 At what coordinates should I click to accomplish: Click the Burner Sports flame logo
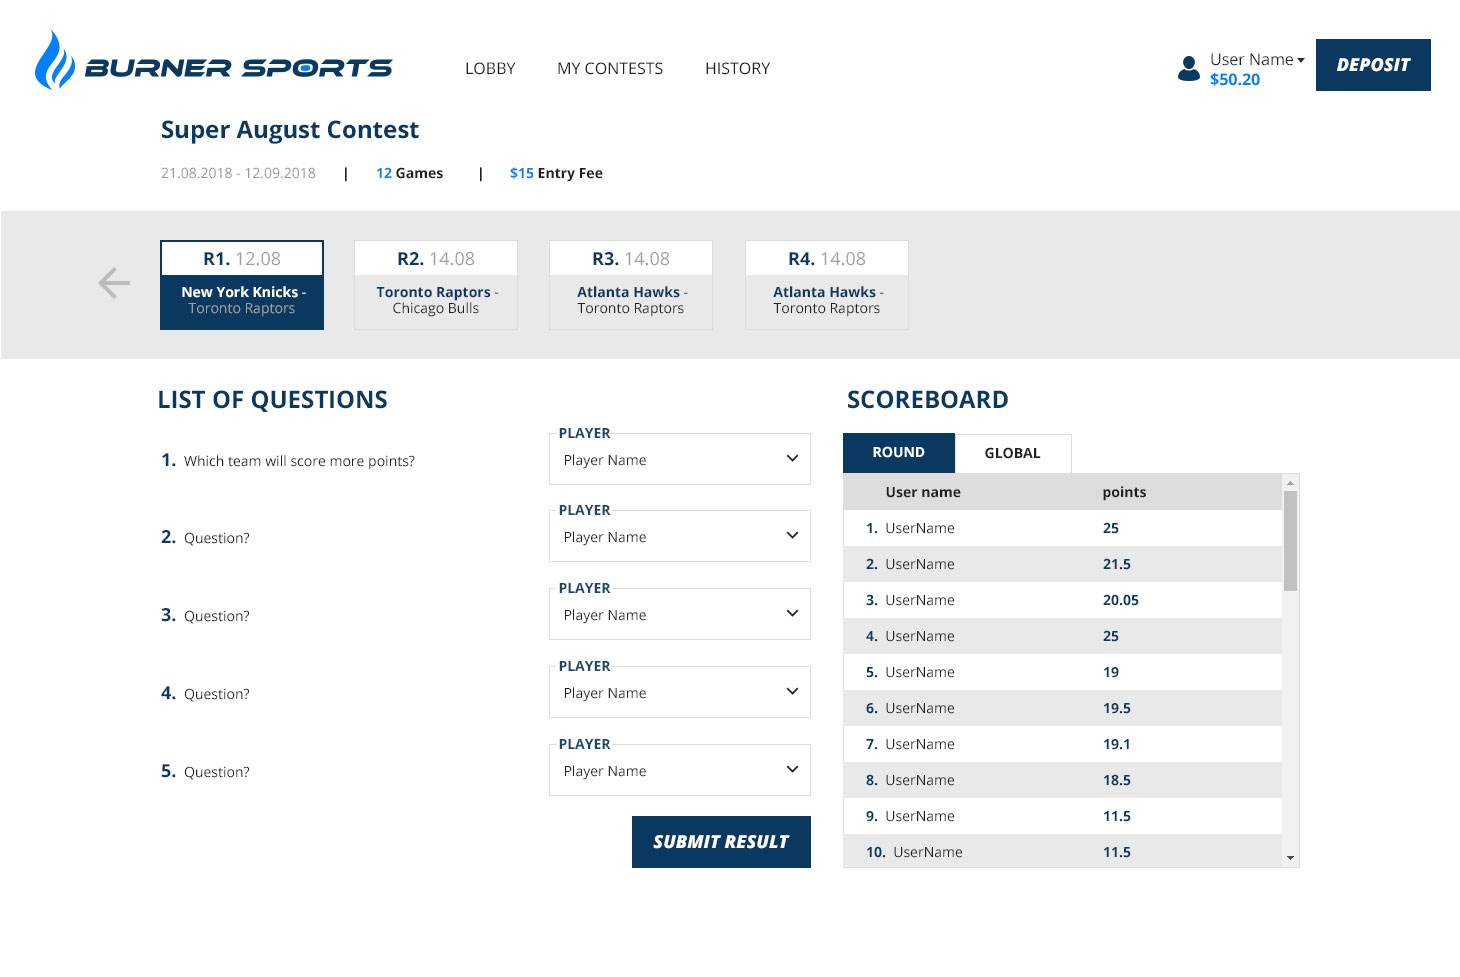[55, 60]
